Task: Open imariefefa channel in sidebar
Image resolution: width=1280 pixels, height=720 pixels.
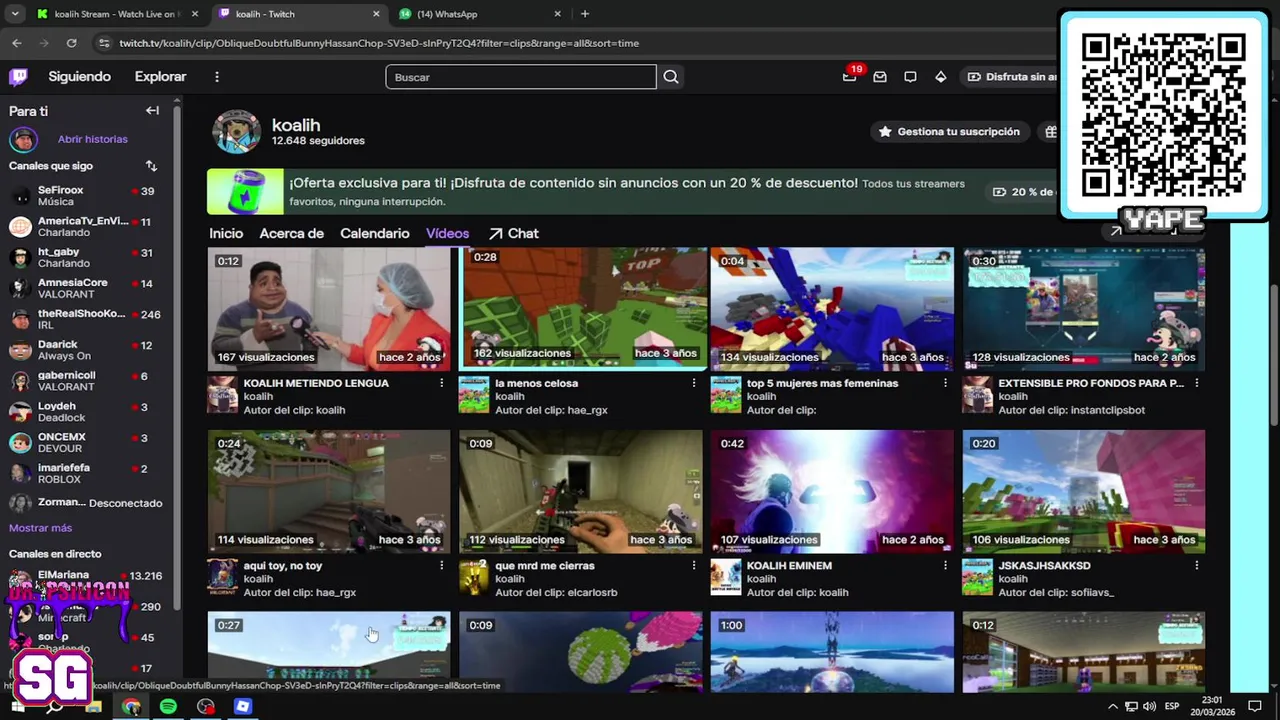Action: (88, 474)
